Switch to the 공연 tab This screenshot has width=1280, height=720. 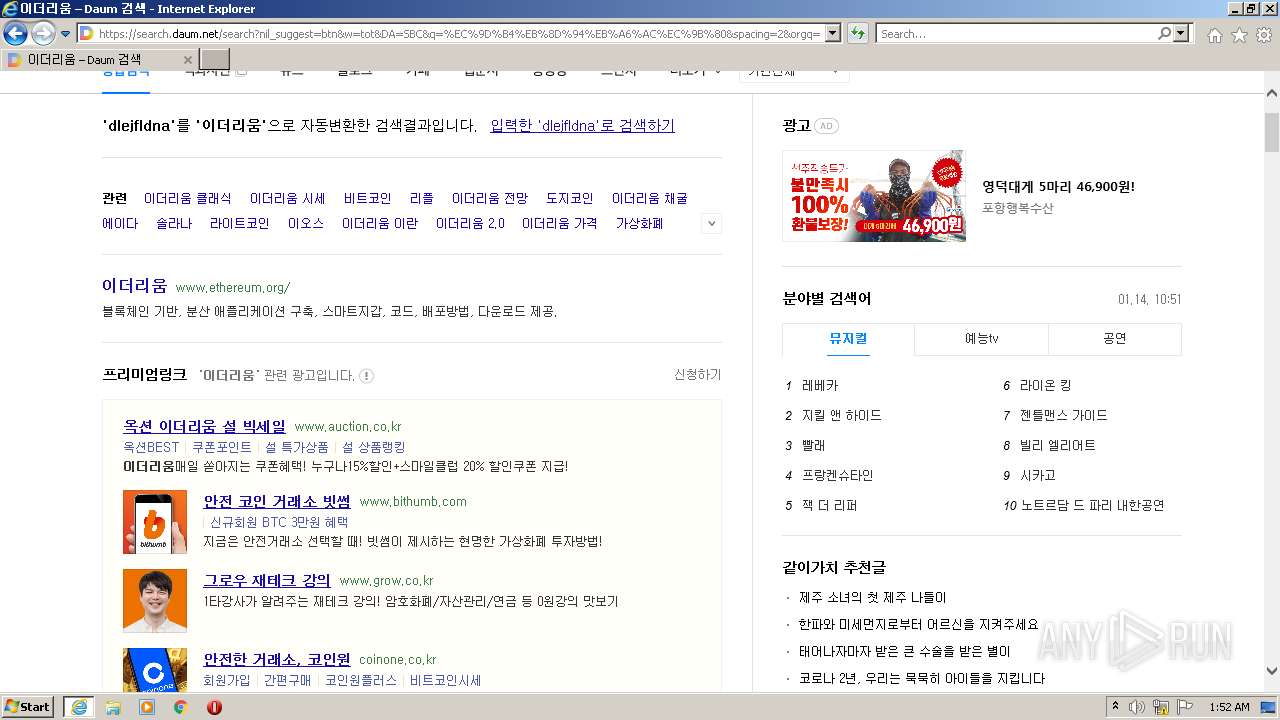[x=1115, y=338]
